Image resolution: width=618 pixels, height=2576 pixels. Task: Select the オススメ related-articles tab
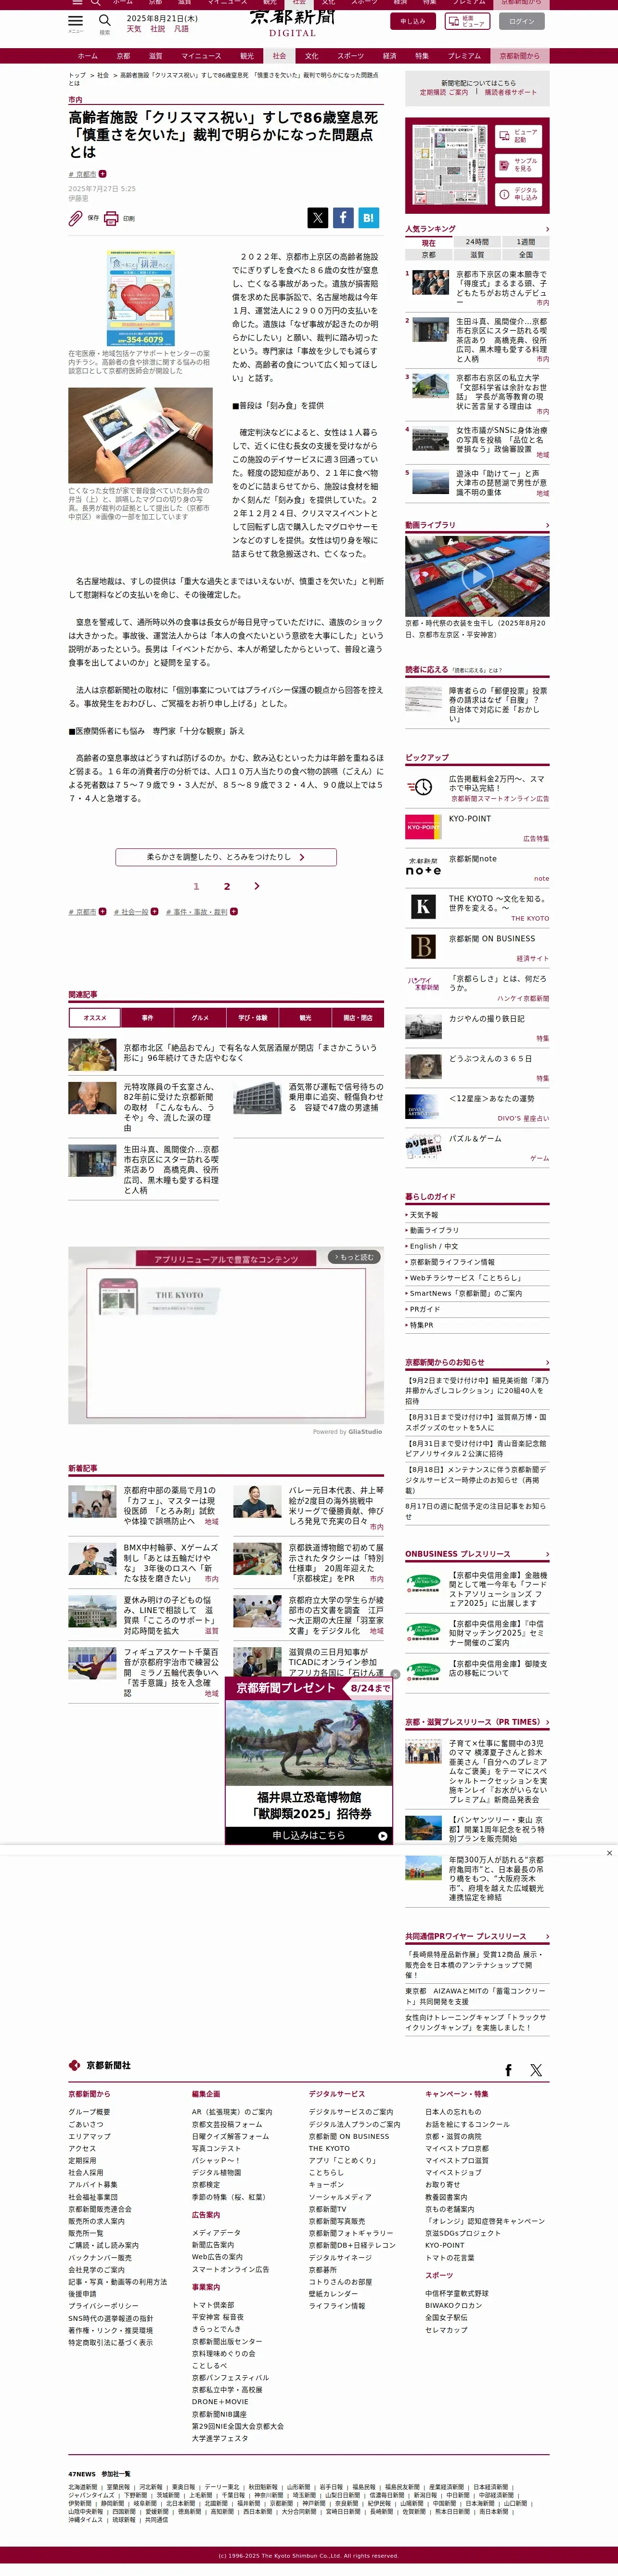pos(94,1018)
